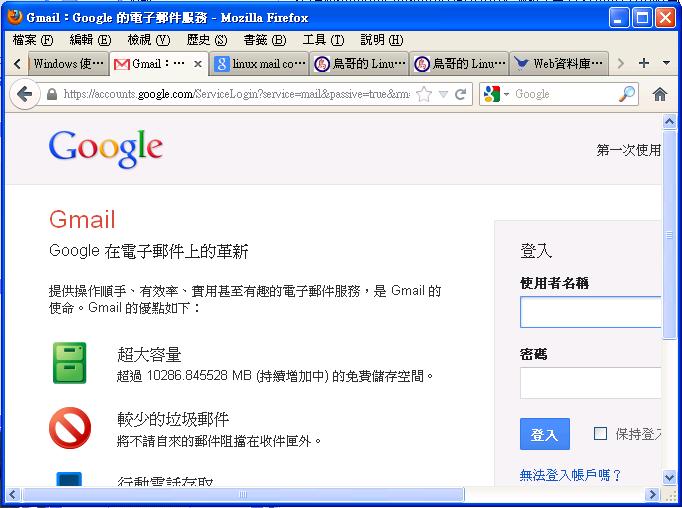Open the 檢視 (V) menu
This screenshot has width=682, height=508.
(x=148, y=40)
